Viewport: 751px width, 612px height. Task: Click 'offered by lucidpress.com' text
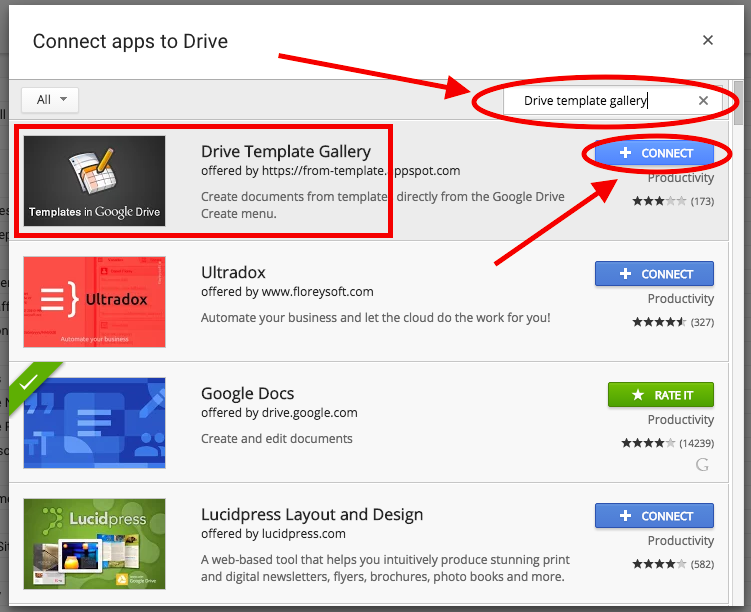(x=273, y=534)
